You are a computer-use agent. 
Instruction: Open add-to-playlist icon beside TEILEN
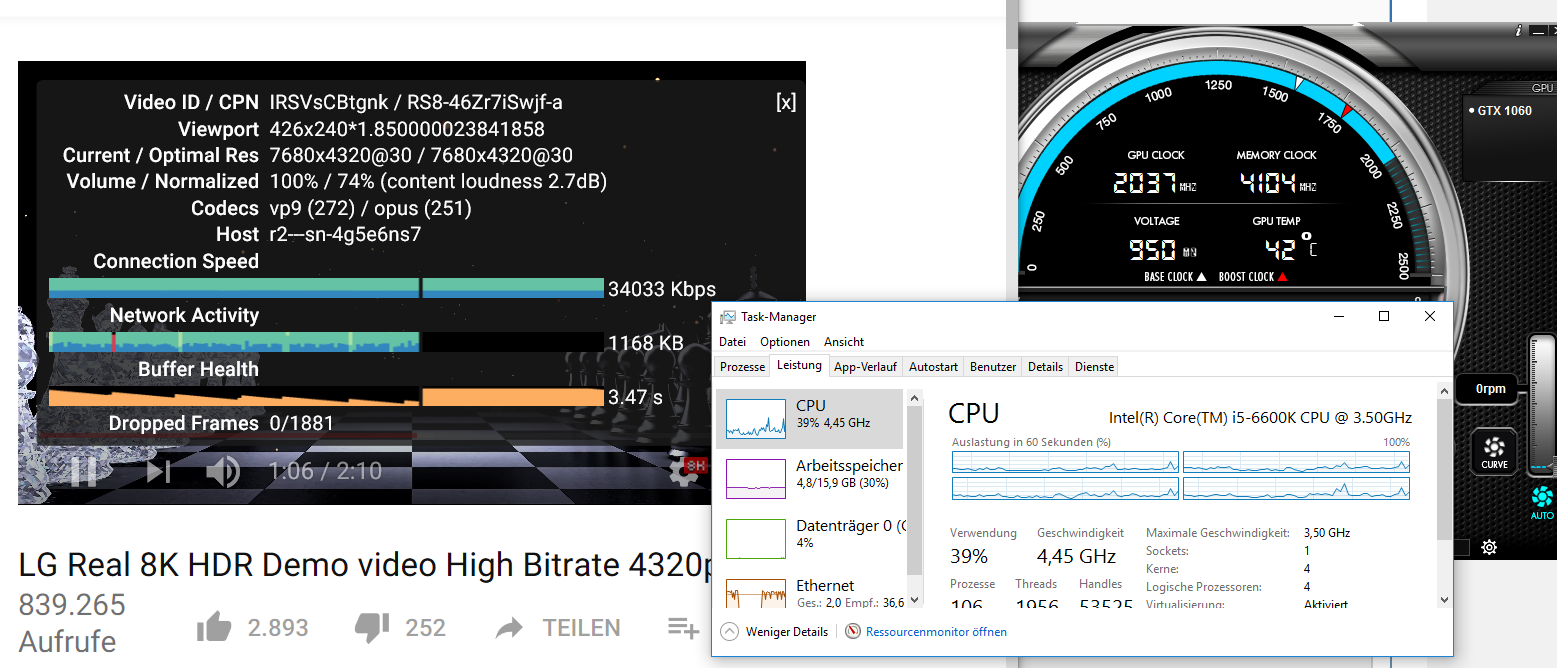(x=683, y=628)
